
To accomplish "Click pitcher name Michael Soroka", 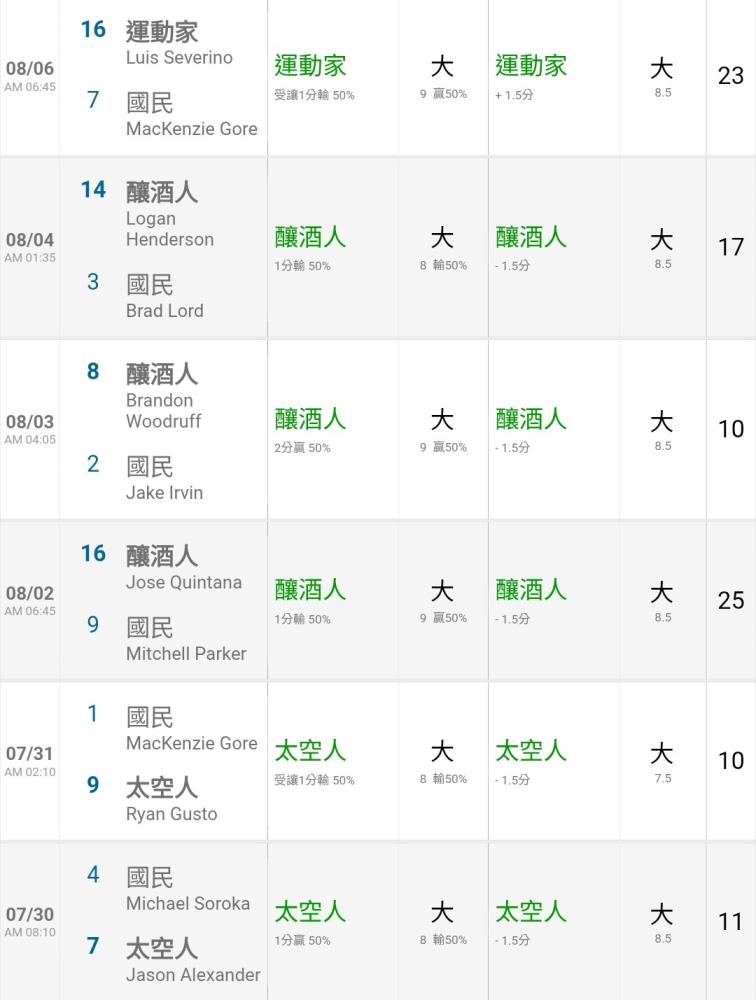I will 188,904.
